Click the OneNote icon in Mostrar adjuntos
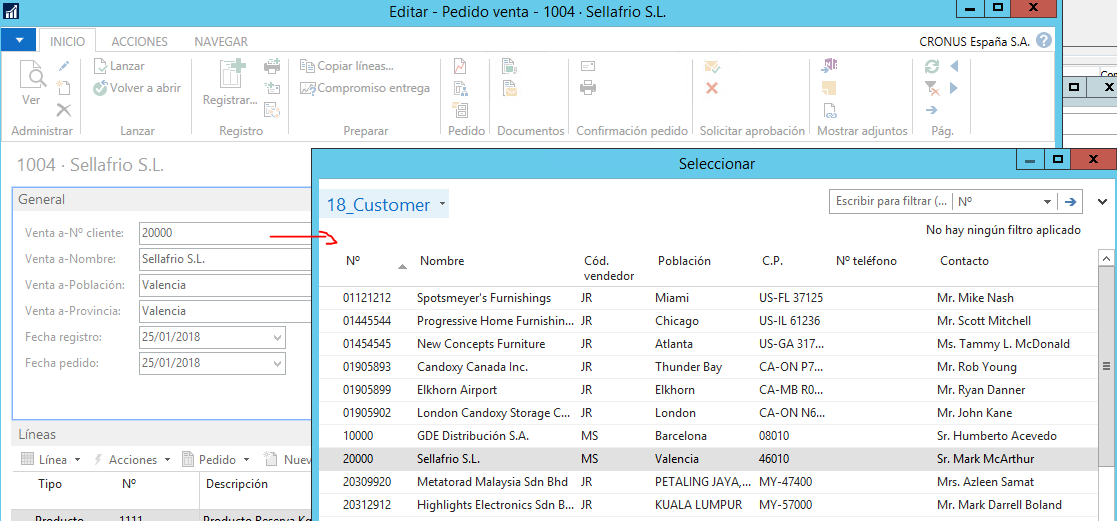The width and height of the screenshot is (1117, 521). point(828,67)
